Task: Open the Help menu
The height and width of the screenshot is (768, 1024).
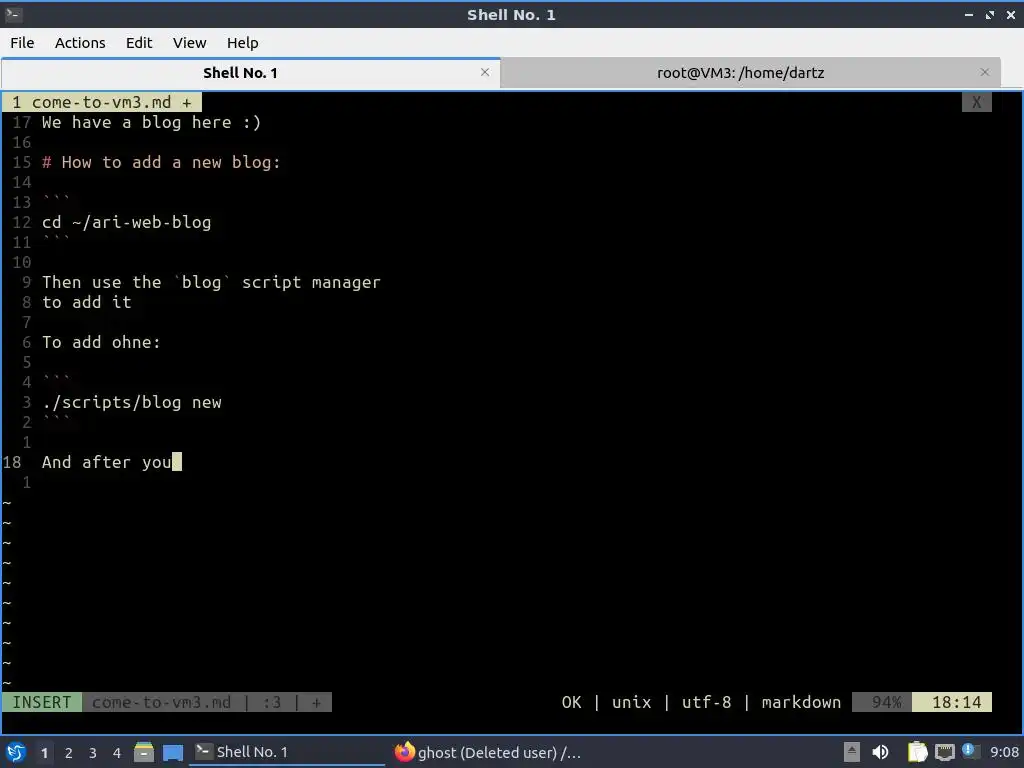Action: coord(242,42)
